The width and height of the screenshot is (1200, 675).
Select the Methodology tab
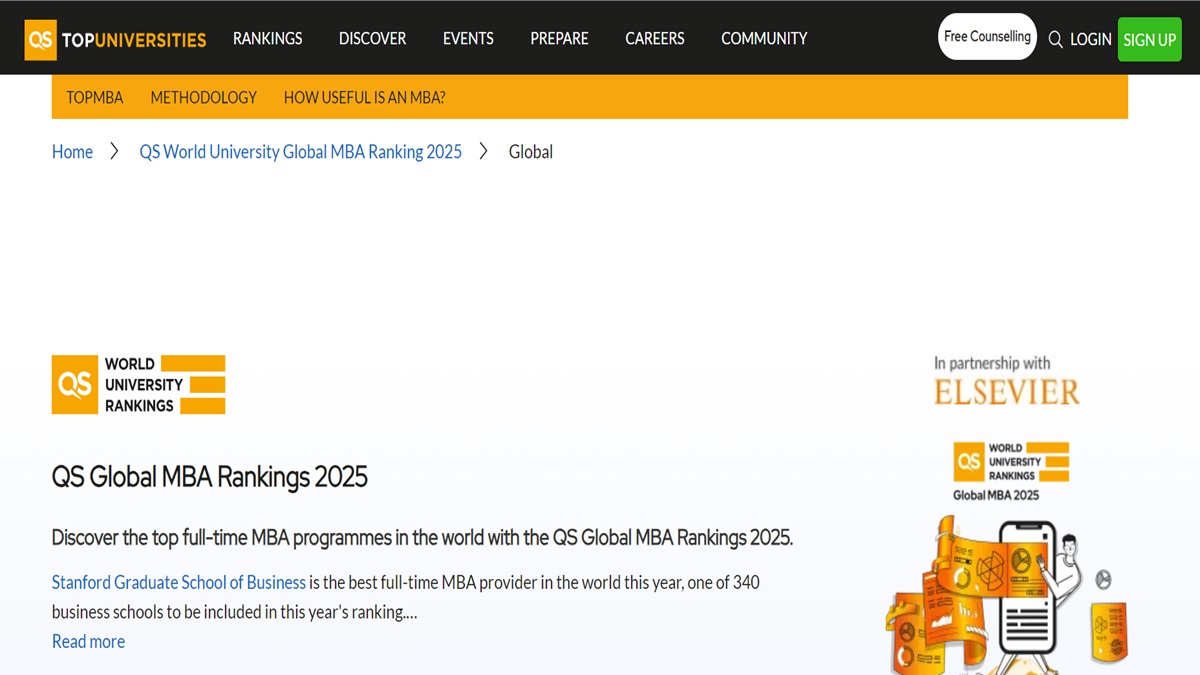point(203,98)
